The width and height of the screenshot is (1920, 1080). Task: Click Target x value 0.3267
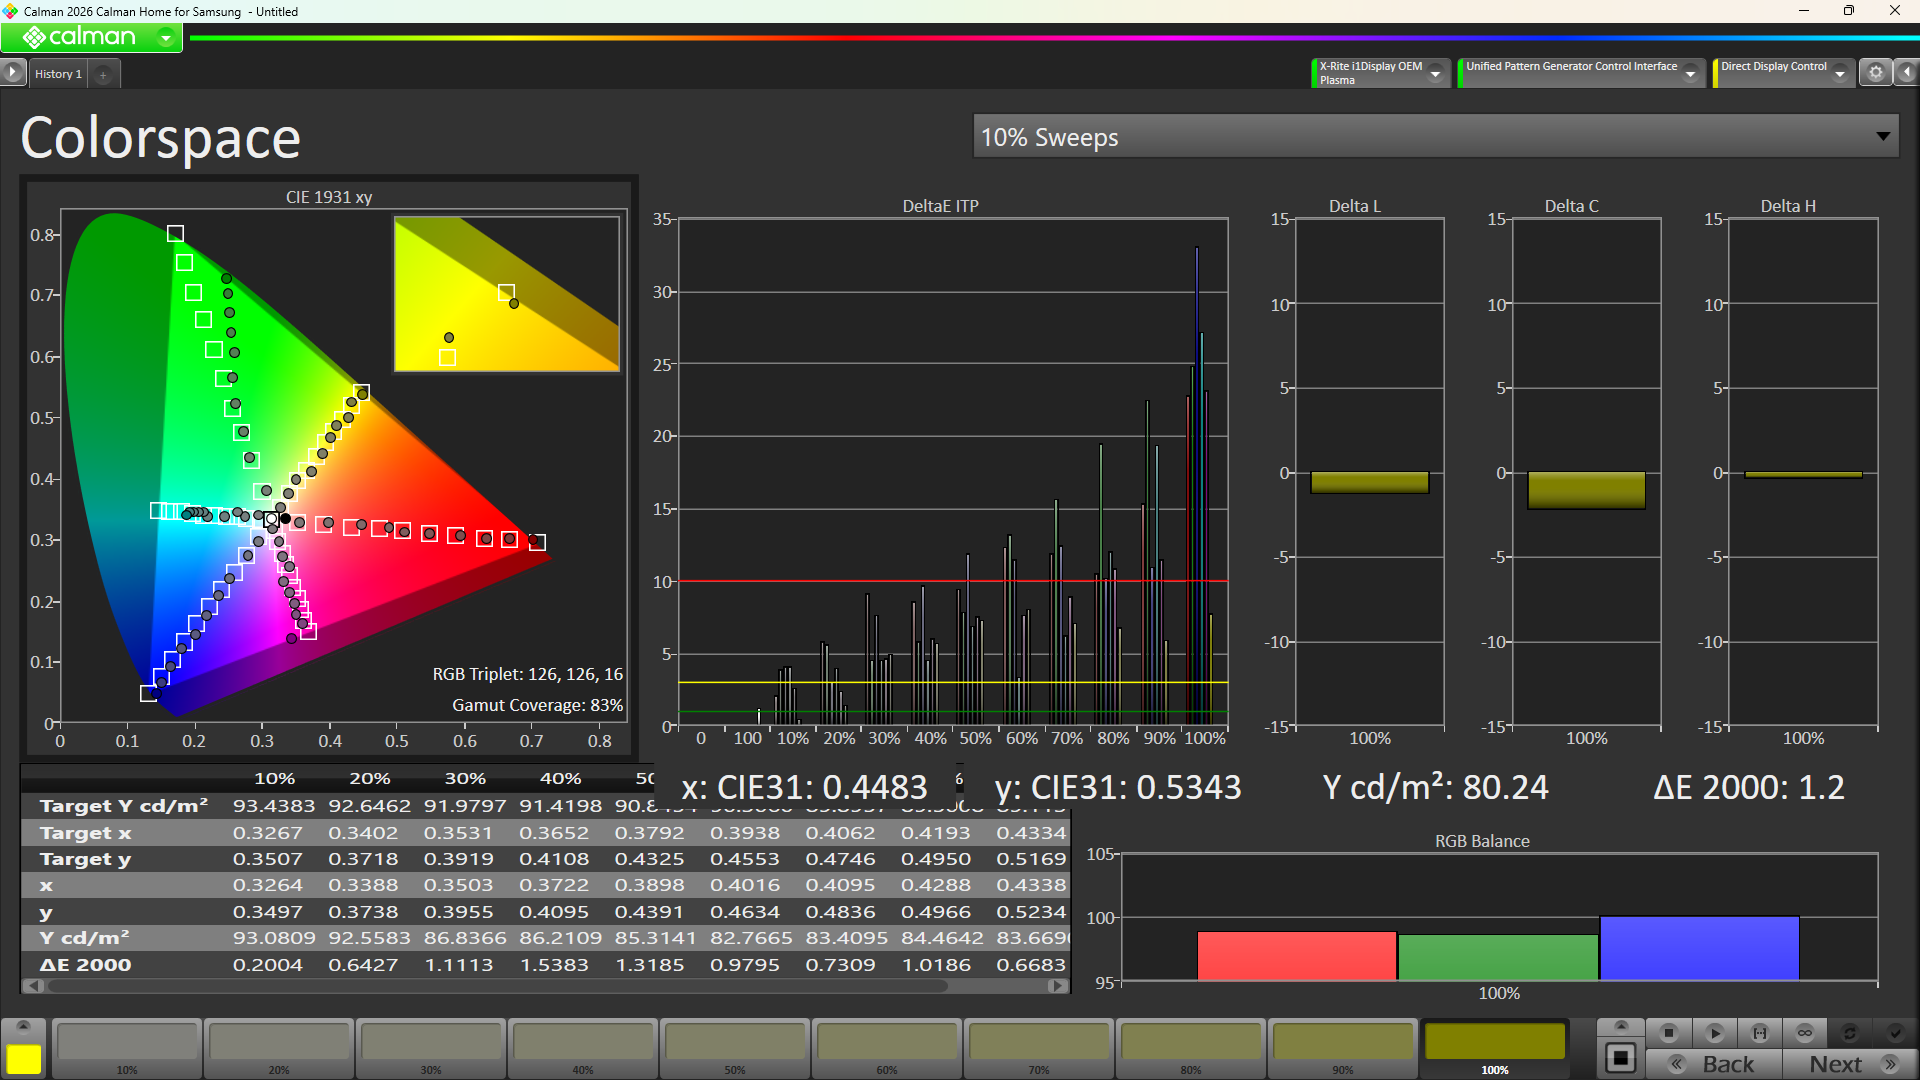click(x=267, y=833)
